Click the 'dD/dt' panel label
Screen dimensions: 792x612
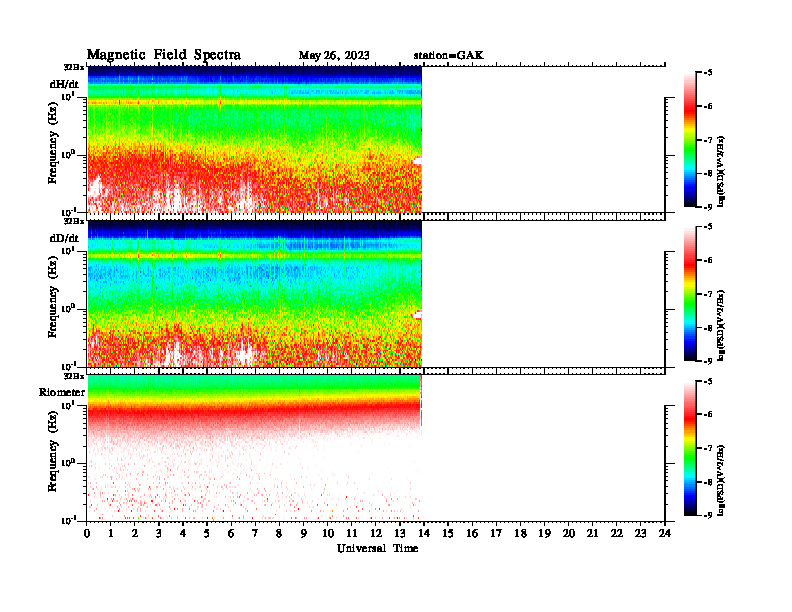click(x=64, y=238)
